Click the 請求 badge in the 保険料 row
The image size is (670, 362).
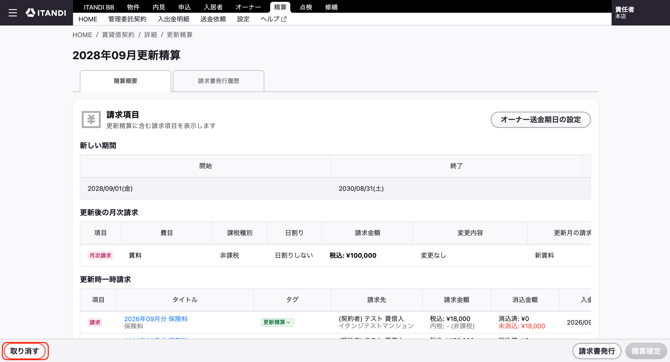coord(95,322)
